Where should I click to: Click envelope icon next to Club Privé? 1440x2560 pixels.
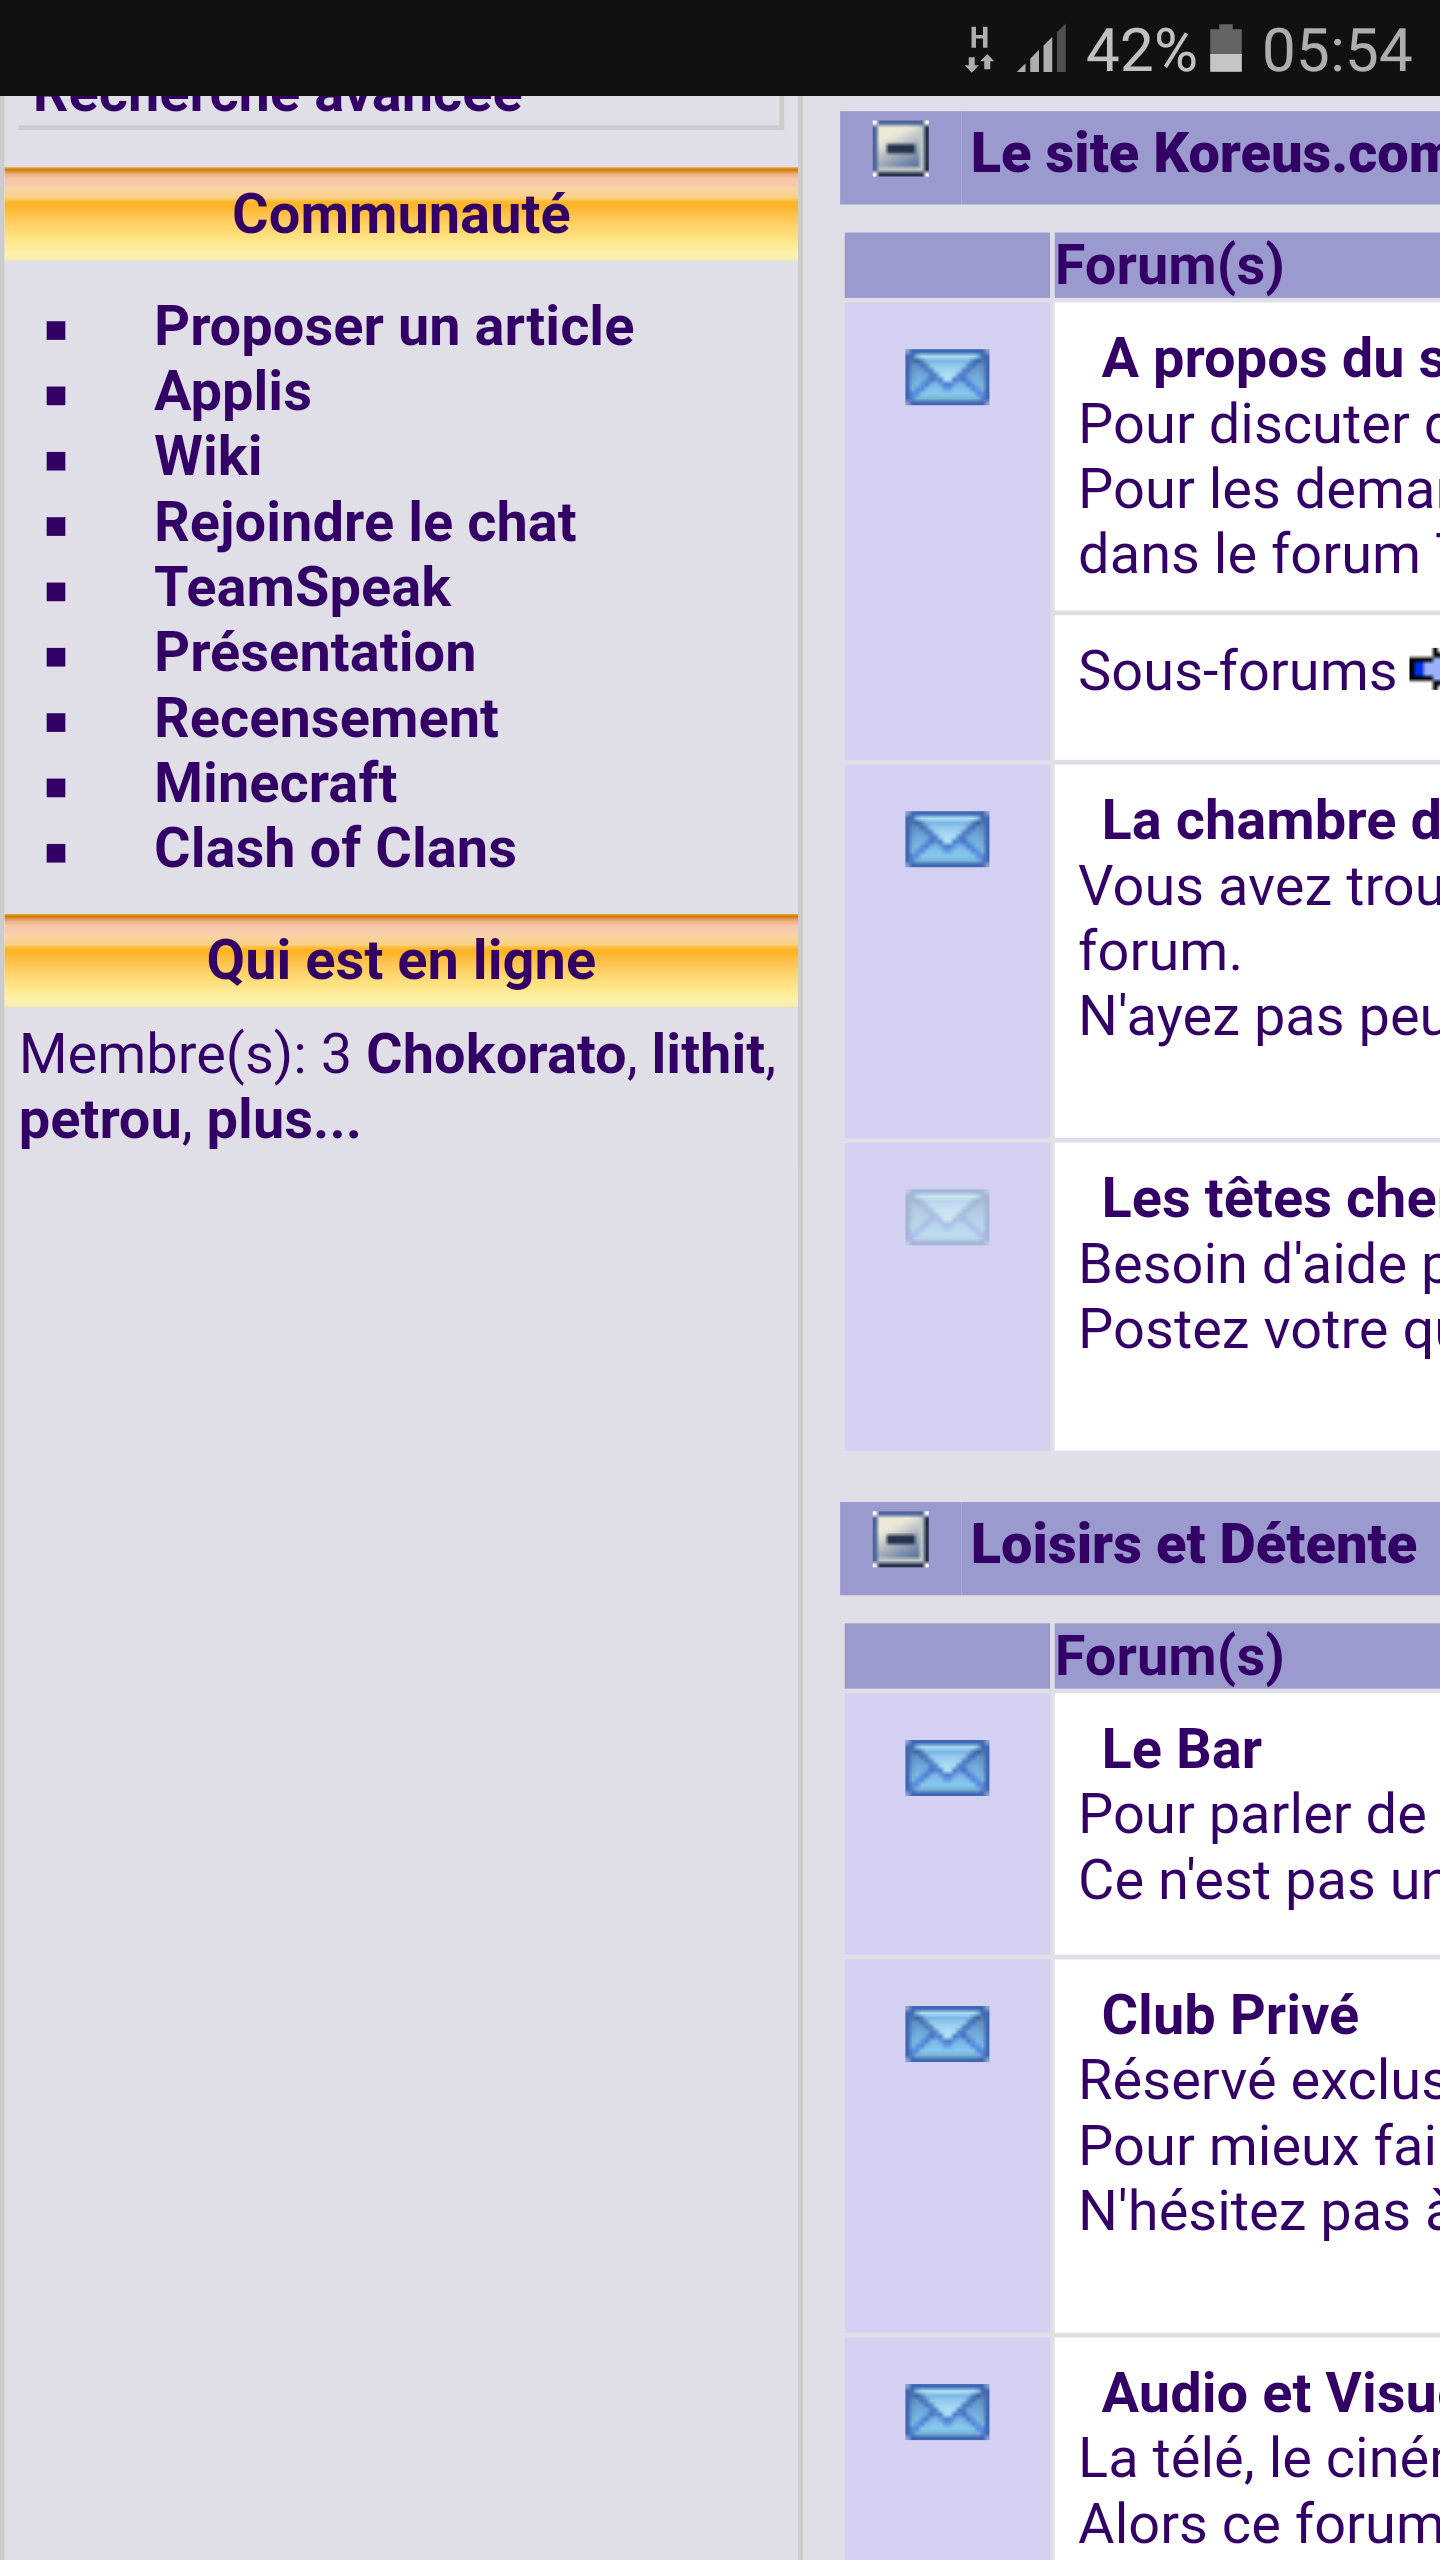tap(946, 2033)
